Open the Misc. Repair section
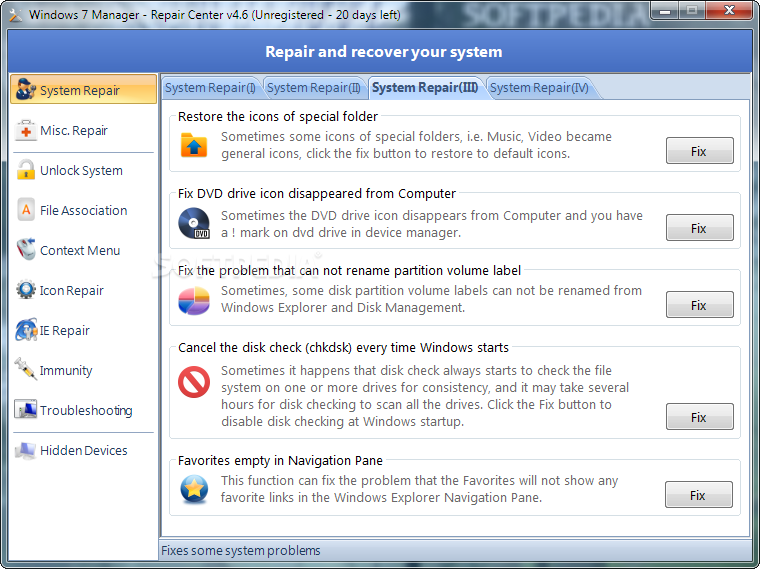This screenshot has width=760, height=569. coord(83,130)
